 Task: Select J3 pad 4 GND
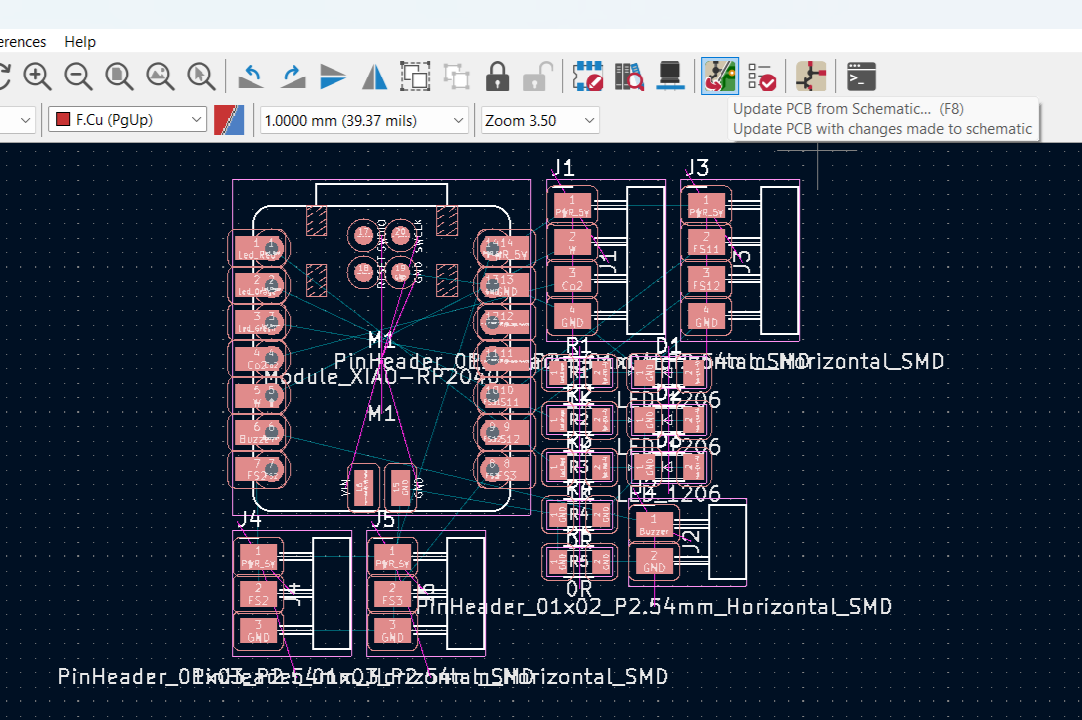(706, 315)
